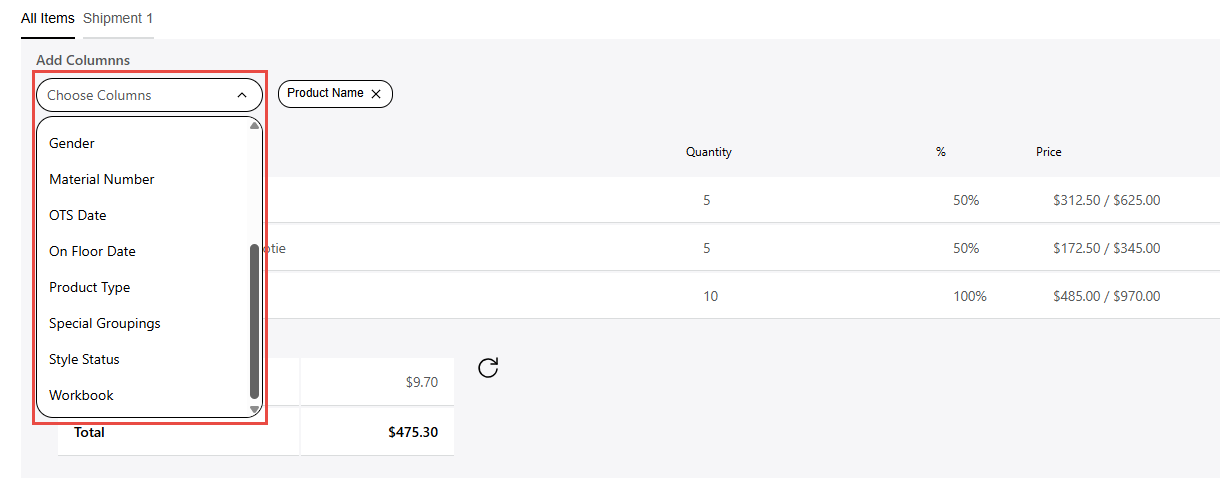Choose Material Number from the list

tap(102, 179)
